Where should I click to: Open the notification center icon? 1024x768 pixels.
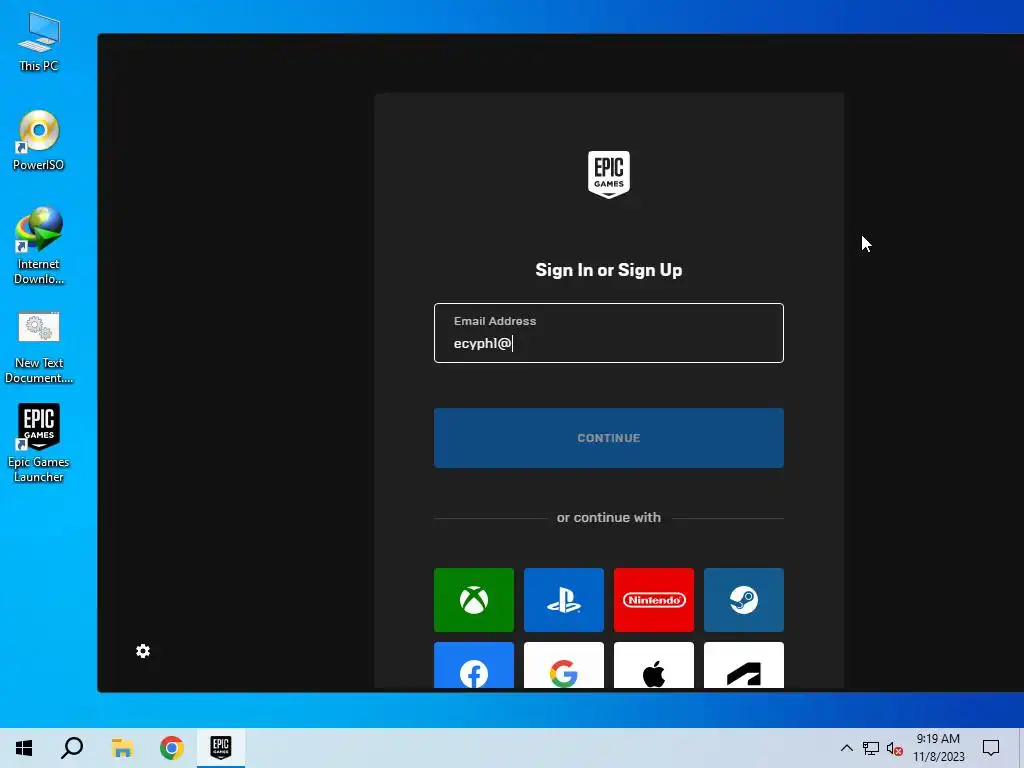point(991,748)
